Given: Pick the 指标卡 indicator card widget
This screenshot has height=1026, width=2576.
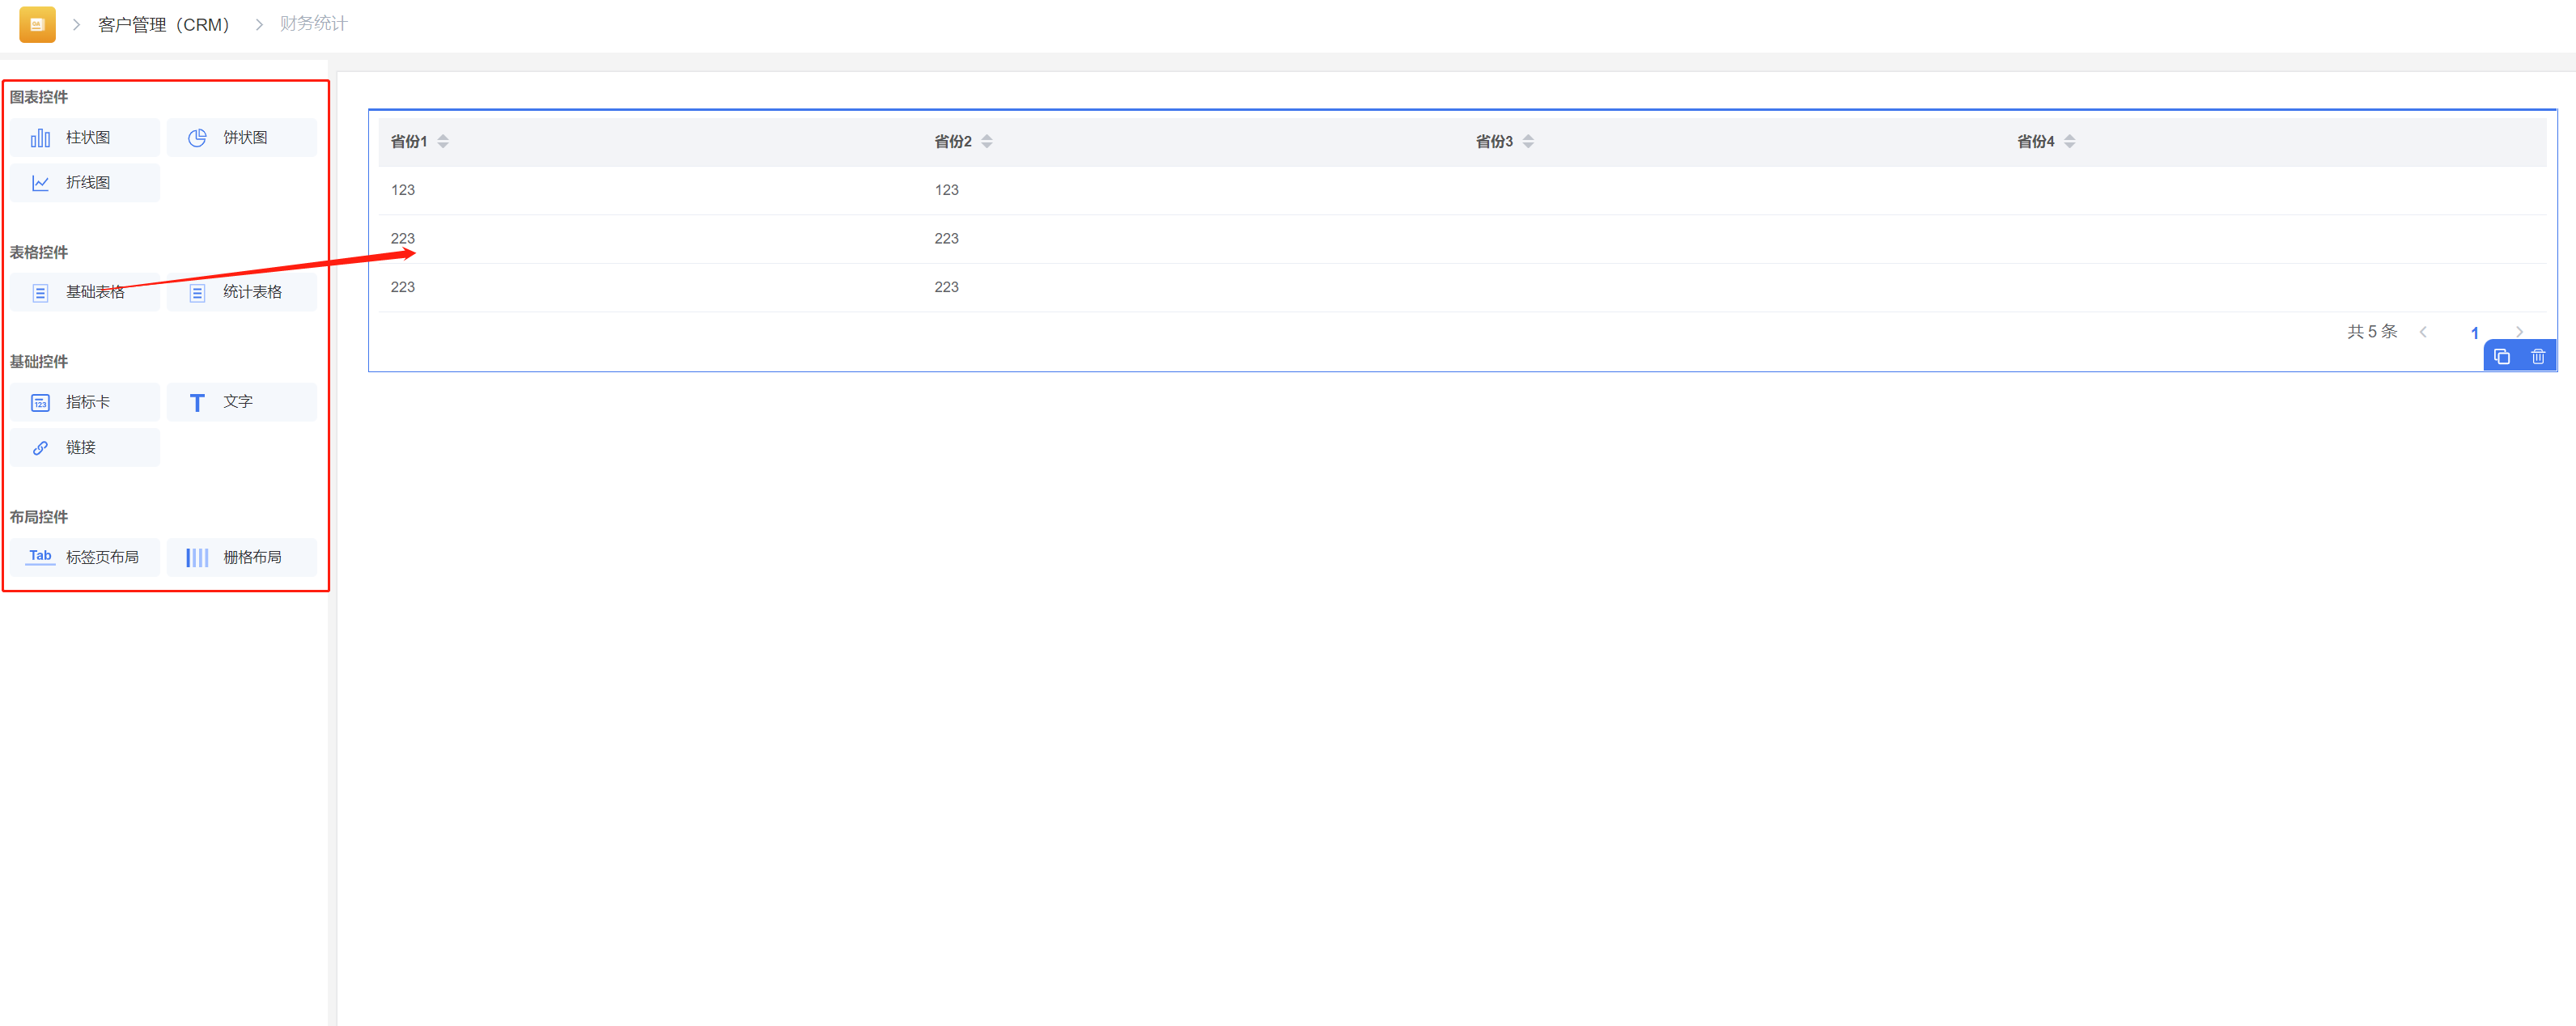Looking at the screenshot, I should (x=85, y=402).
